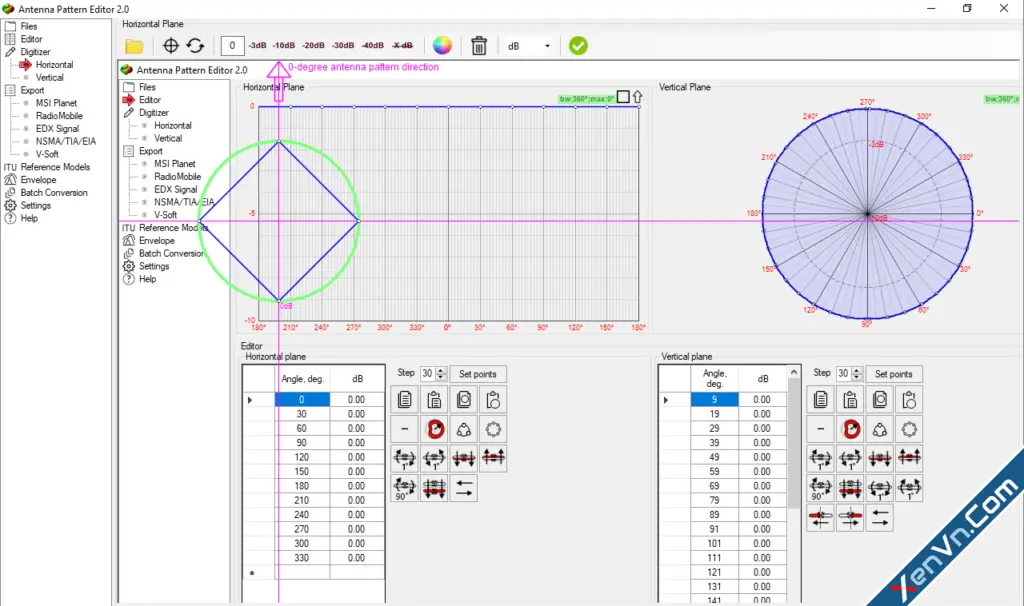The image size is (1024, 606).
Task: Select angle 180 row in Horizontal plane table
Action: [313, 486]
